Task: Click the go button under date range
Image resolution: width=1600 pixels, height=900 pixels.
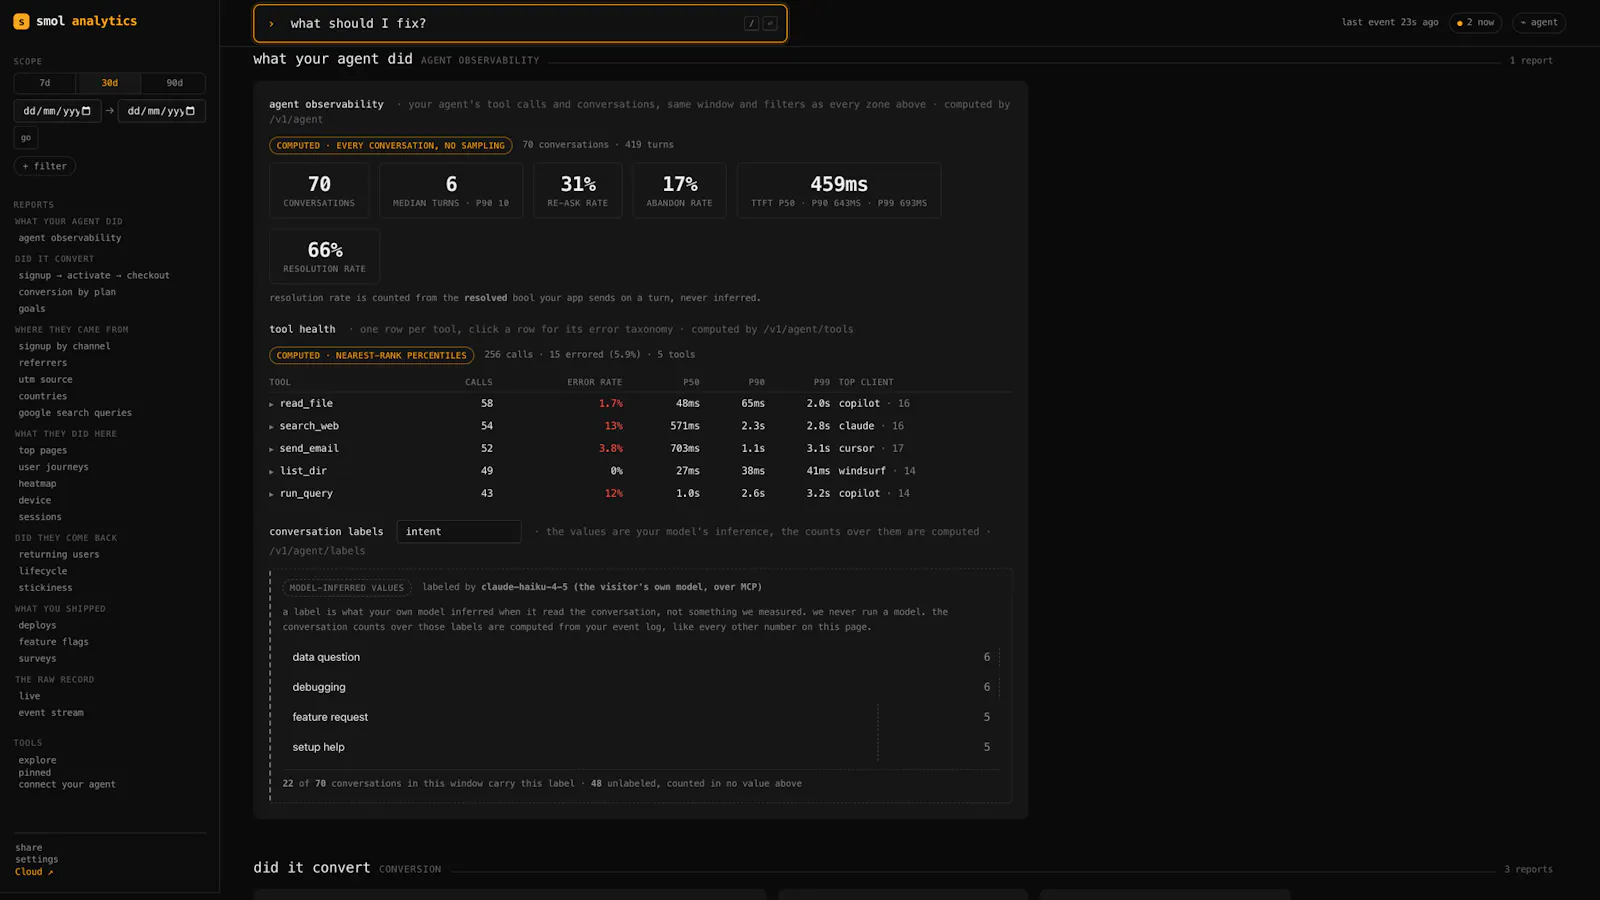Action: pos(26,137)
